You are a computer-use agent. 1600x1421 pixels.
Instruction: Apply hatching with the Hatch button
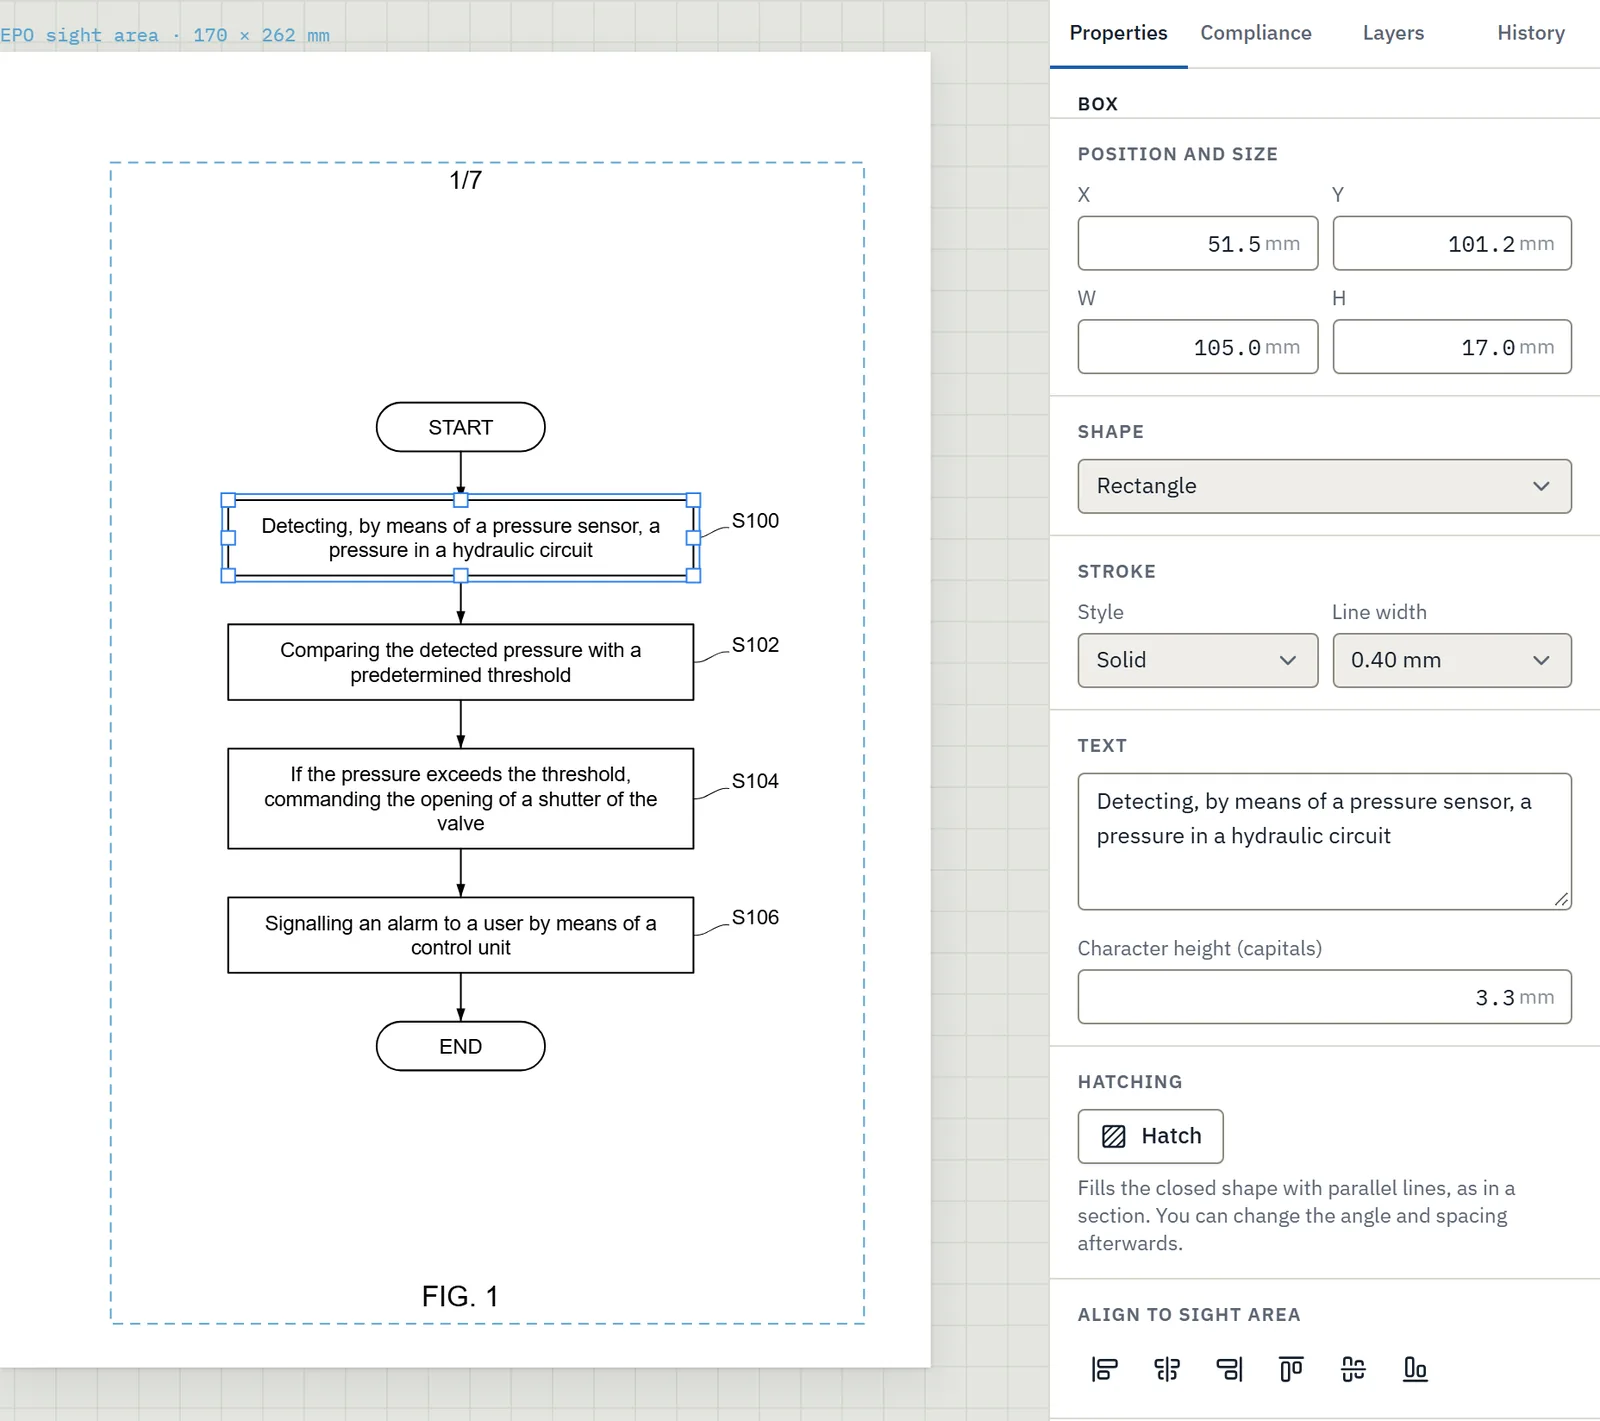[1150, 1136]
